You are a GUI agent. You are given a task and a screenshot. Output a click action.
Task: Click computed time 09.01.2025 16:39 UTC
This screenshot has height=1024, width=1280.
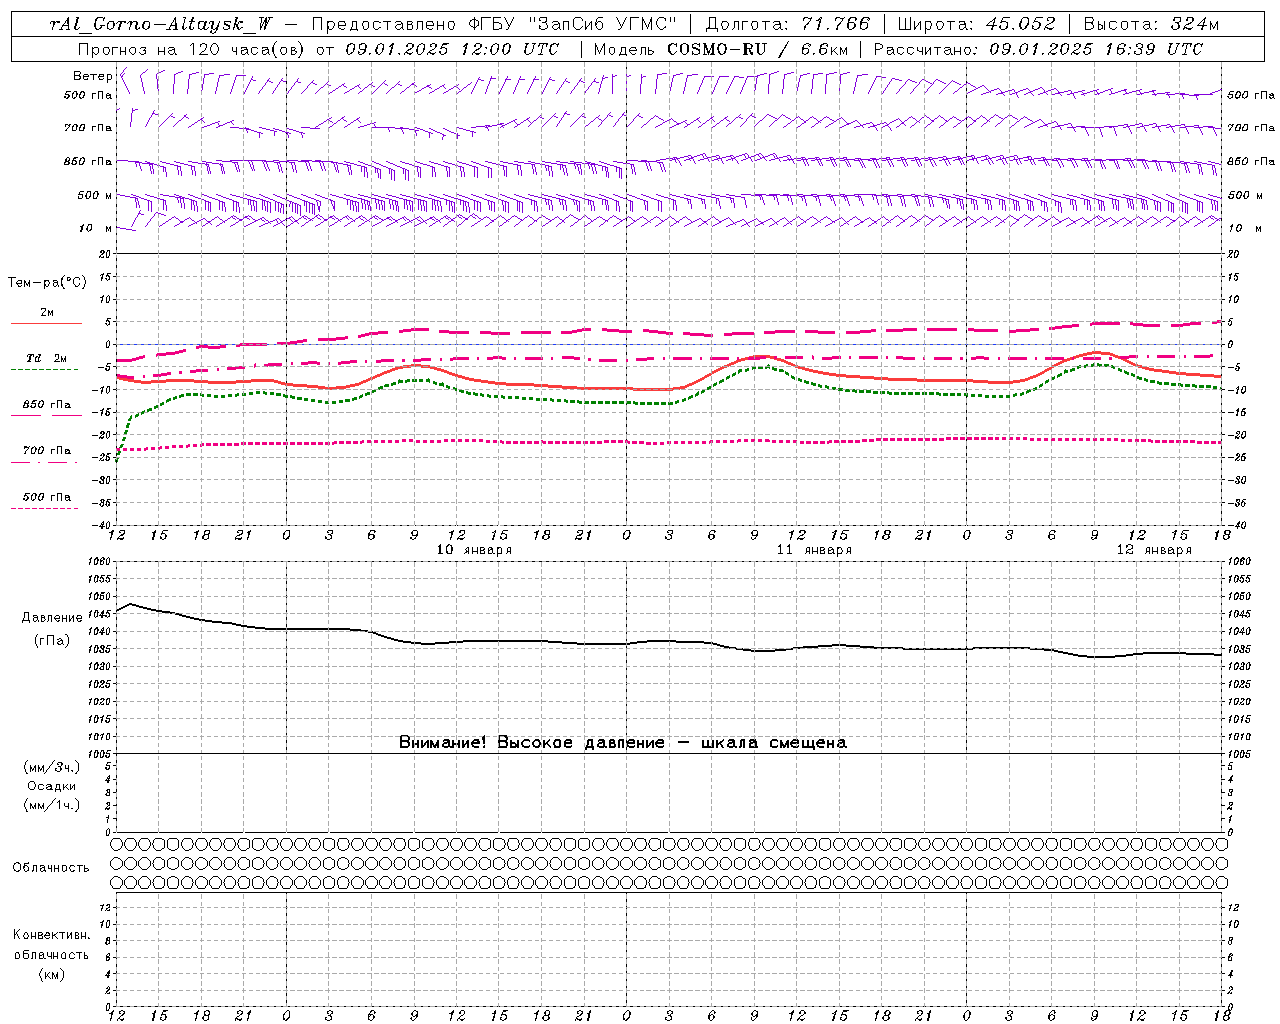coord(1096,49)
